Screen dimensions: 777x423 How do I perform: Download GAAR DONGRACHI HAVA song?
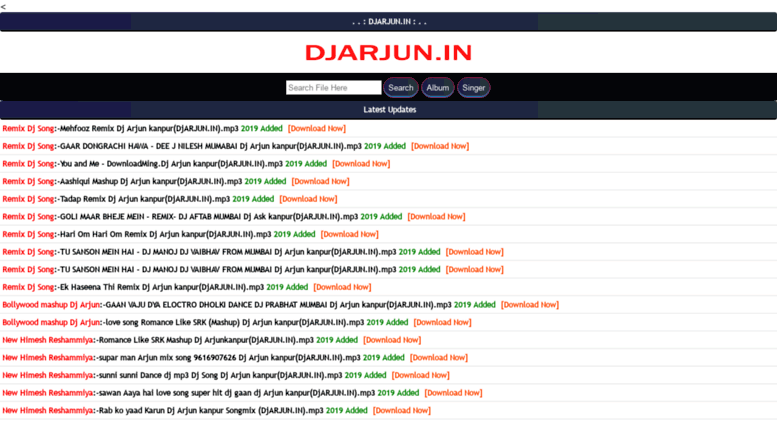click(439, 146)
